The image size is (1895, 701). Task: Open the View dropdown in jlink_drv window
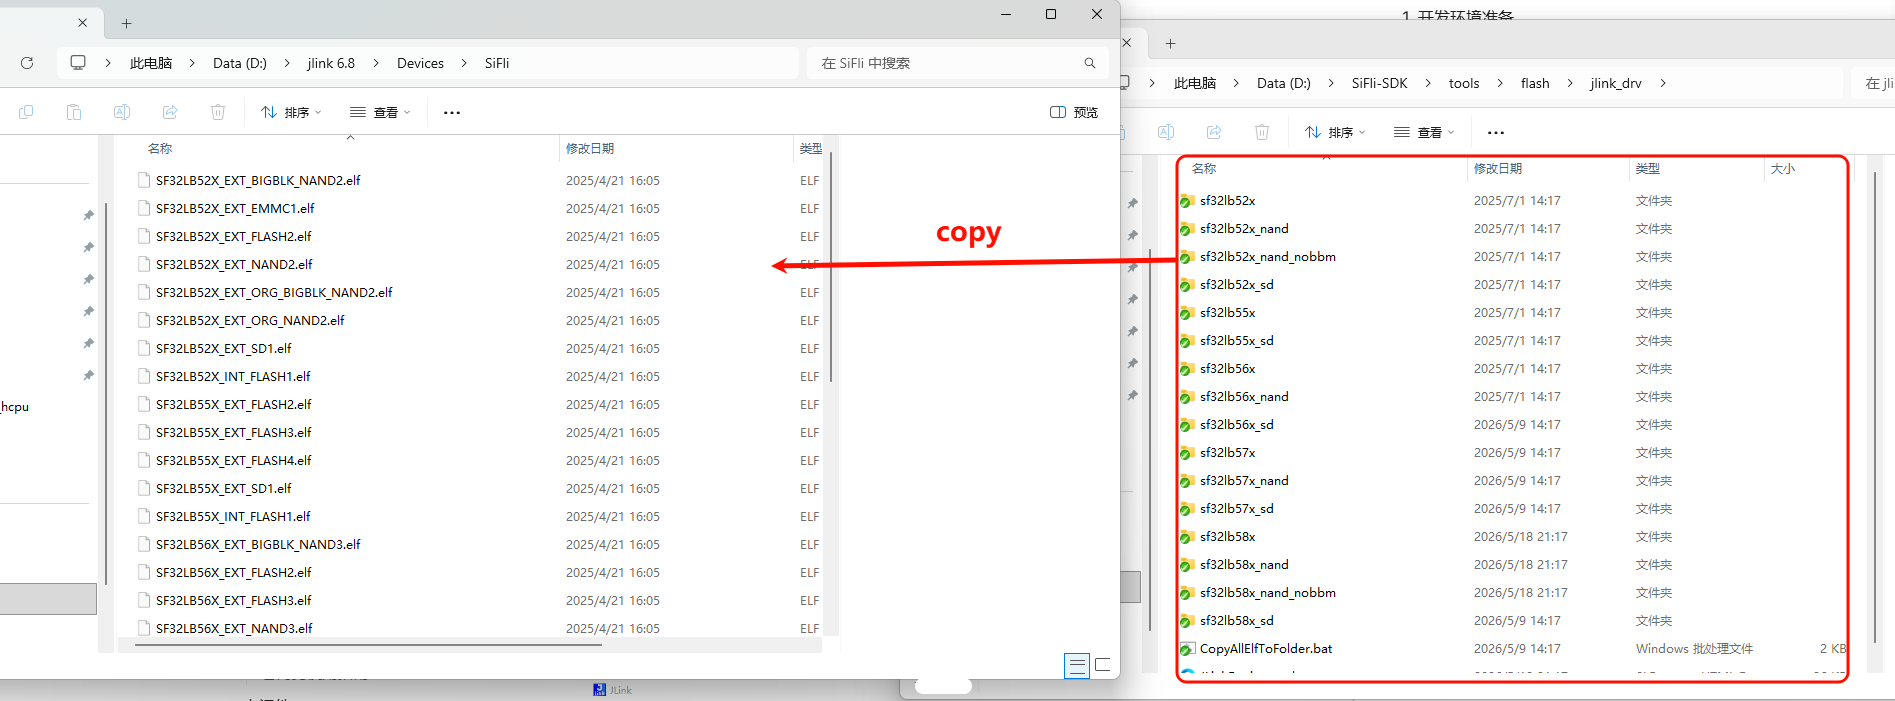1424,132
